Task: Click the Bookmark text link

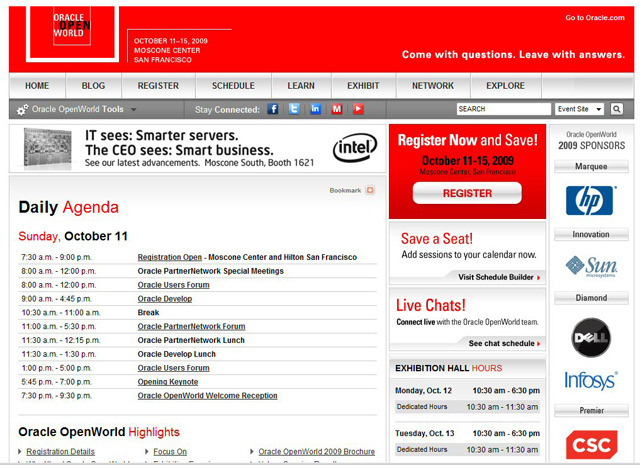Action: (x=345, y=190)
